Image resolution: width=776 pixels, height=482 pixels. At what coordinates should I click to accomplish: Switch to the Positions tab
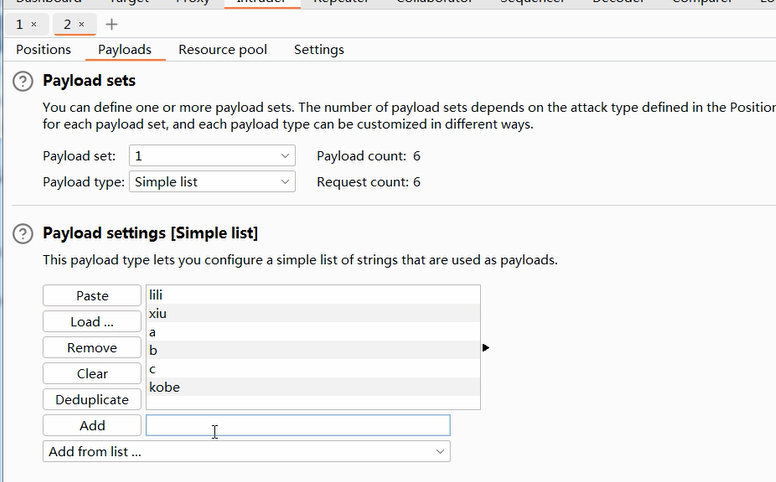(x=44, y=49)
